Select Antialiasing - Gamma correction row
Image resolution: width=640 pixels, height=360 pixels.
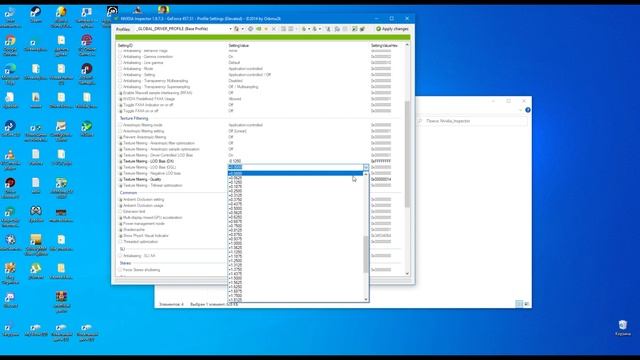(260, 57)
